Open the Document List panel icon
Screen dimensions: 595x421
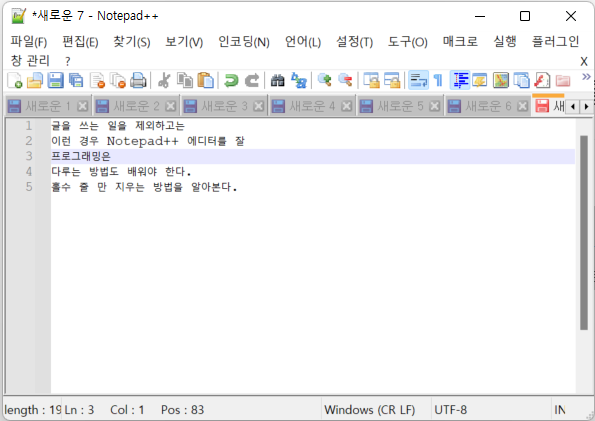point(521,80)
